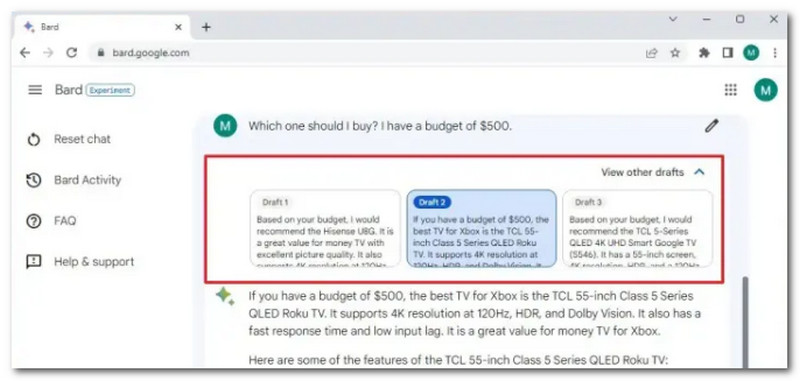Select the Draft 3 card
The image size is (800, 381).
(638, 228)
